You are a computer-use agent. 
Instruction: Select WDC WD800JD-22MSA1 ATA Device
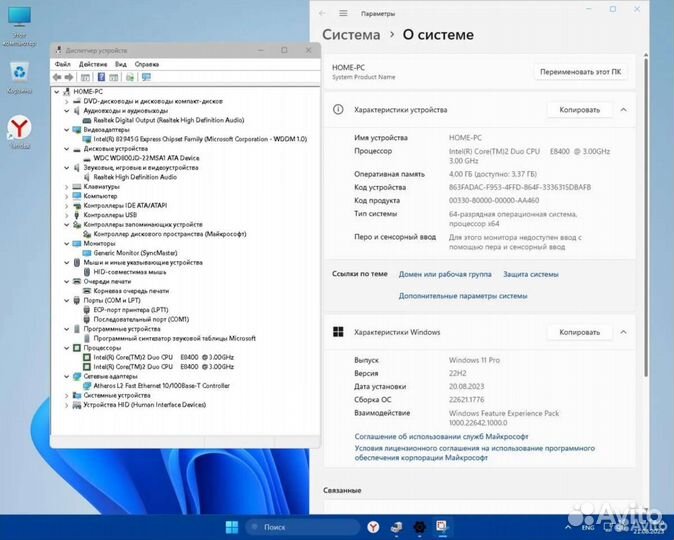146,158
